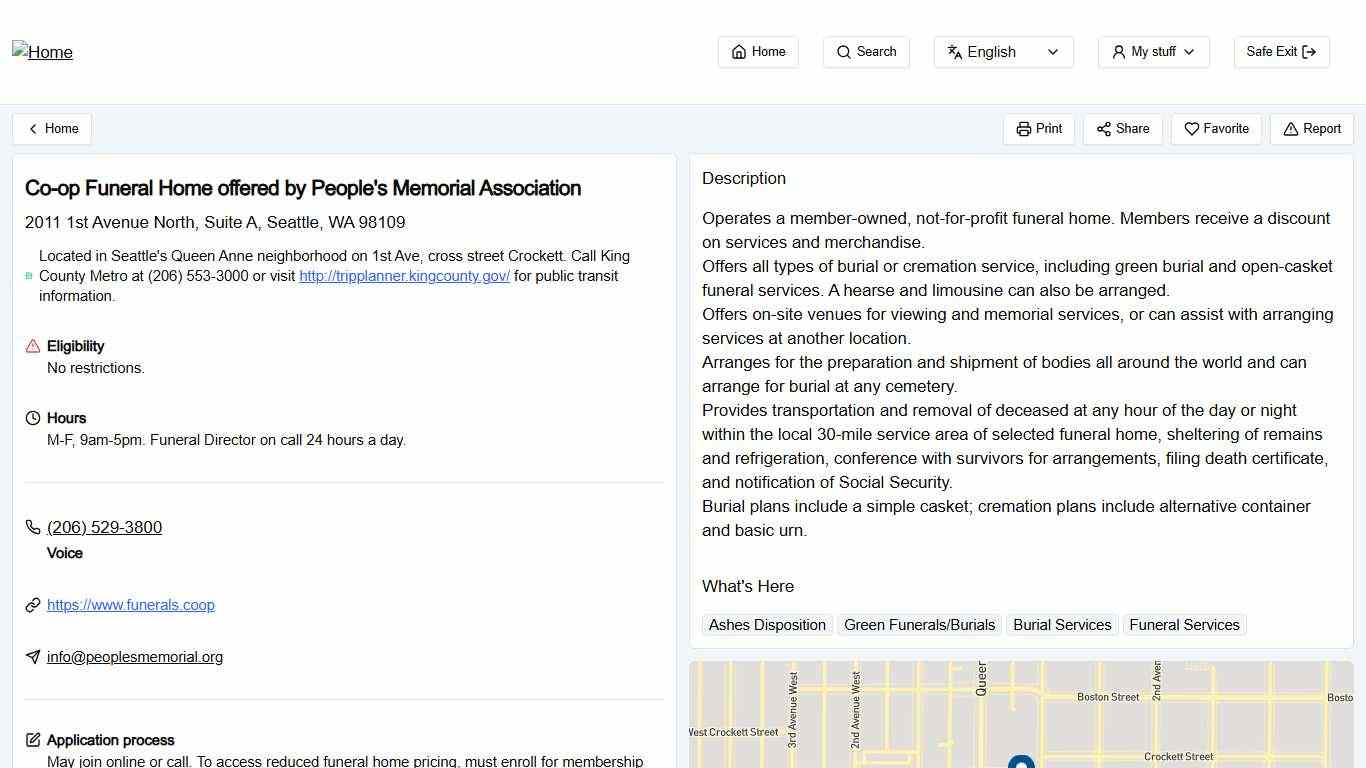Image resolution: width=1366 pixels, height=768 pixels.
Task: Report this listing using the warning icon
Action: pos(1289,129)
